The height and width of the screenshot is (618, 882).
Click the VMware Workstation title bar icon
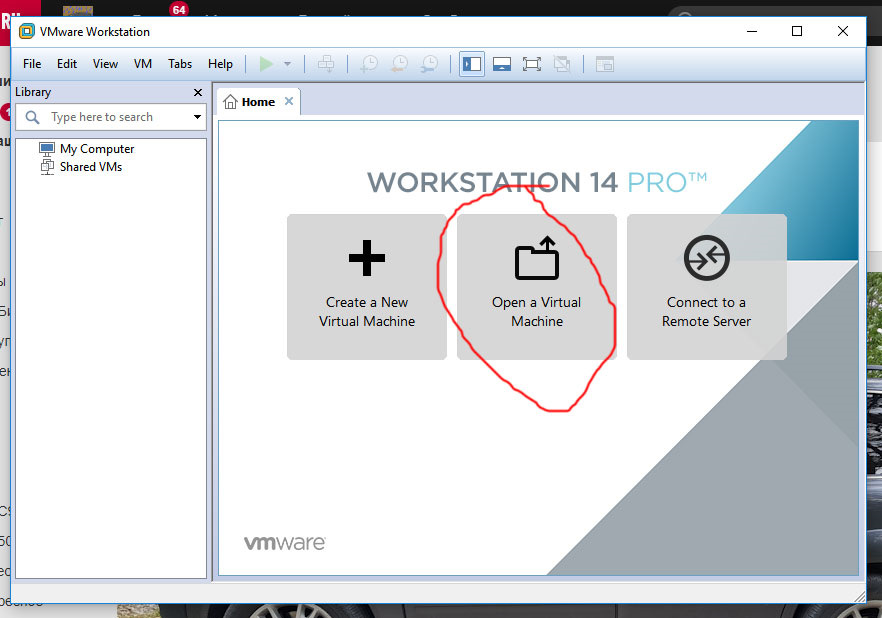coord(26,31)
